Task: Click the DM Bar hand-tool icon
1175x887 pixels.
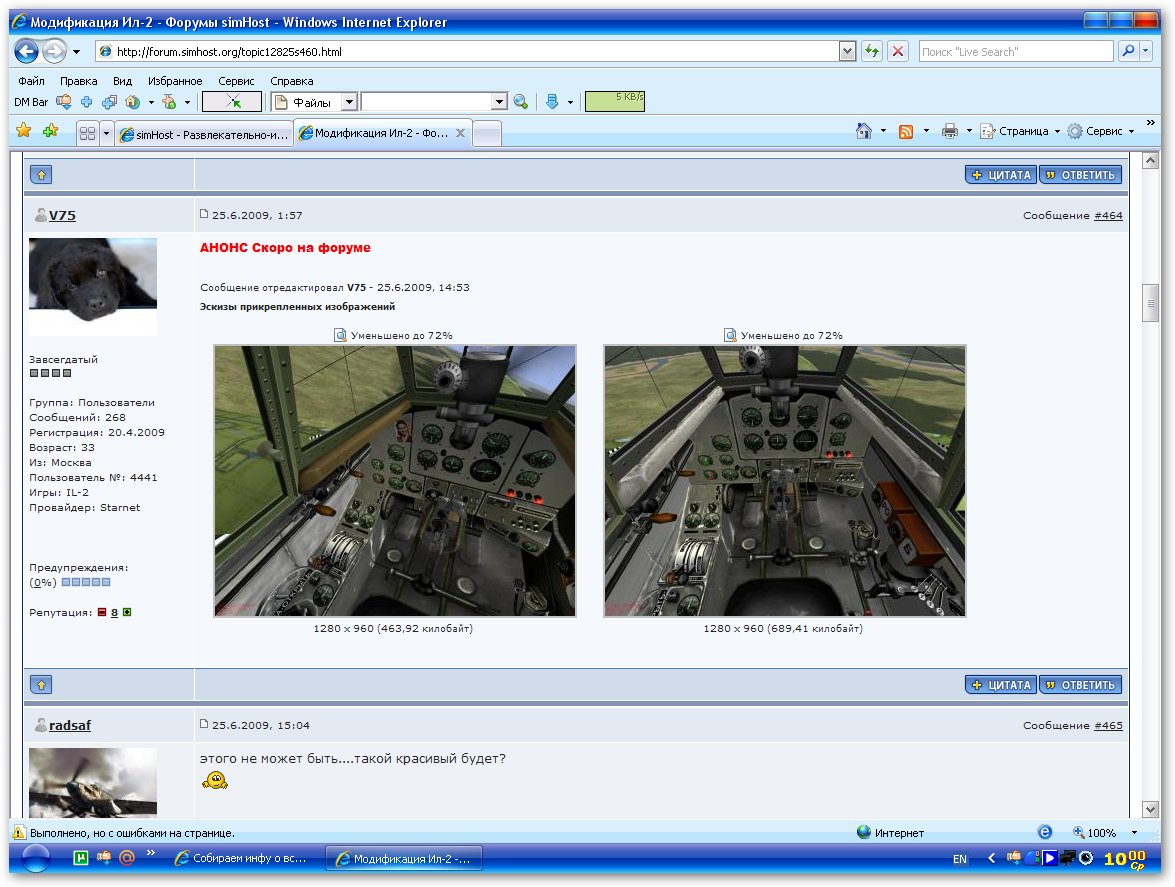Action: (x=169, y=101)
